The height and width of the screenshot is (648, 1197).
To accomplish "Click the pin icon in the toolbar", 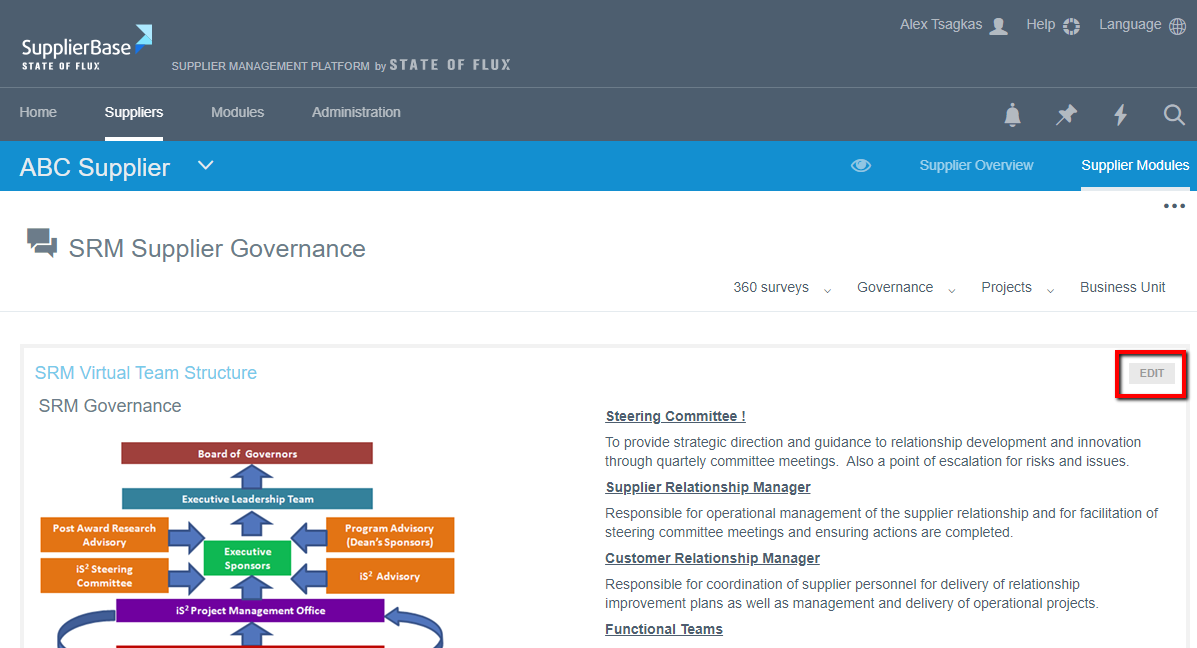I will pos(1066,115).
